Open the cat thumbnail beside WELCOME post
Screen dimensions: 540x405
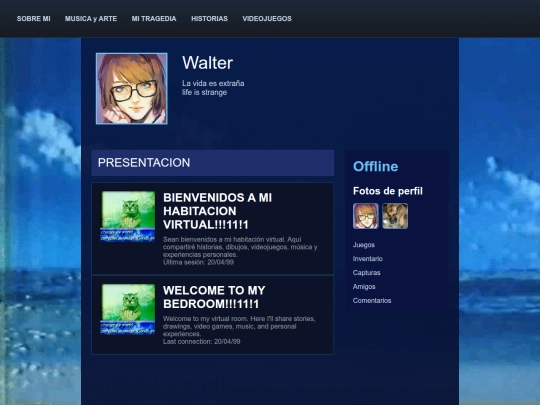(x=128, y=309)
